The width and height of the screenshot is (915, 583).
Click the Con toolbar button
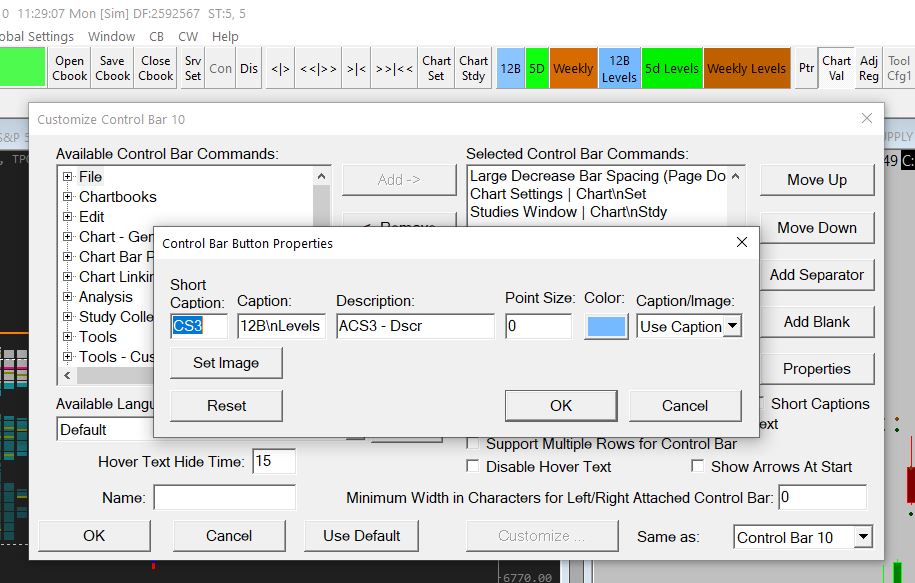pyautogui.click(x=221, y=68)
